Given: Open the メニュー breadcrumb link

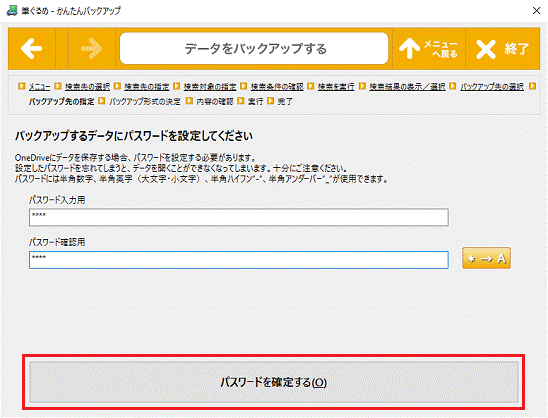Looking at the screenshot, I should tap(39, 86).
